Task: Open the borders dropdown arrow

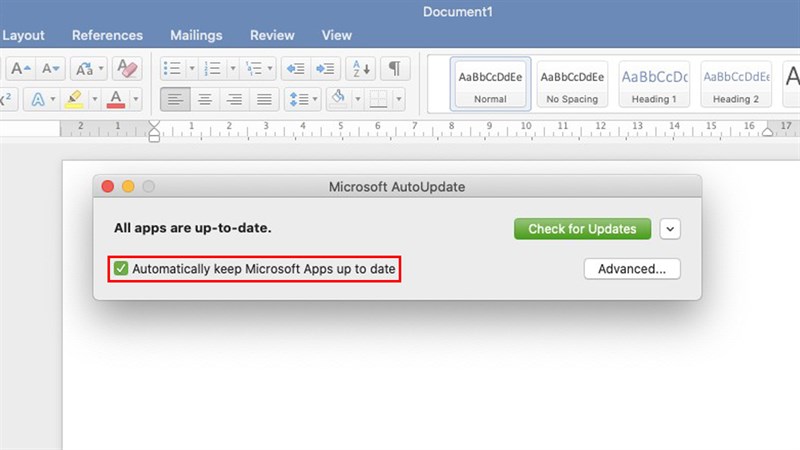Action: 398,99
